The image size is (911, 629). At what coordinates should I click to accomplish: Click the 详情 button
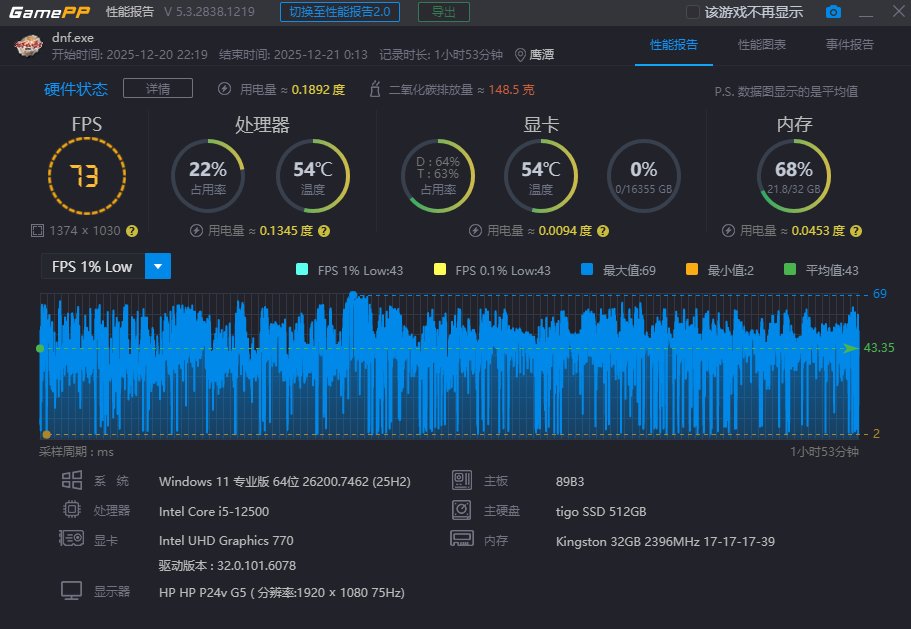point(157,88)
